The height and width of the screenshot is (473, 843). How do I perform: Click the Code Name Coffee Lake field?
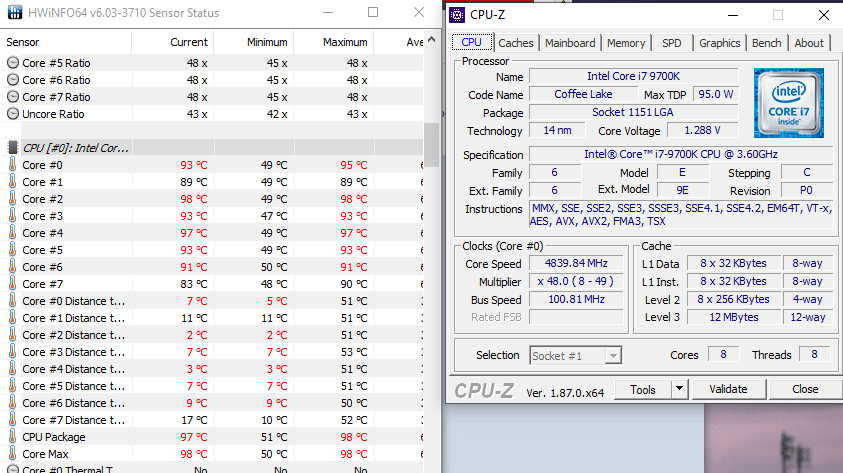pos(583,94)
